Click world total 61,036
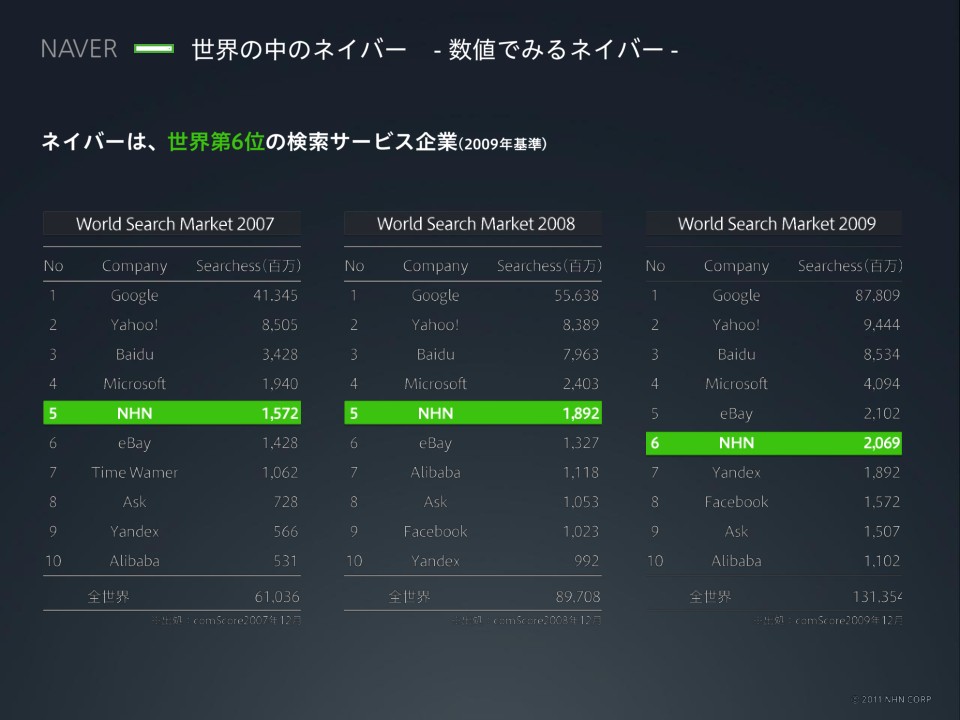The image size is (960, 720). (277, 596)
